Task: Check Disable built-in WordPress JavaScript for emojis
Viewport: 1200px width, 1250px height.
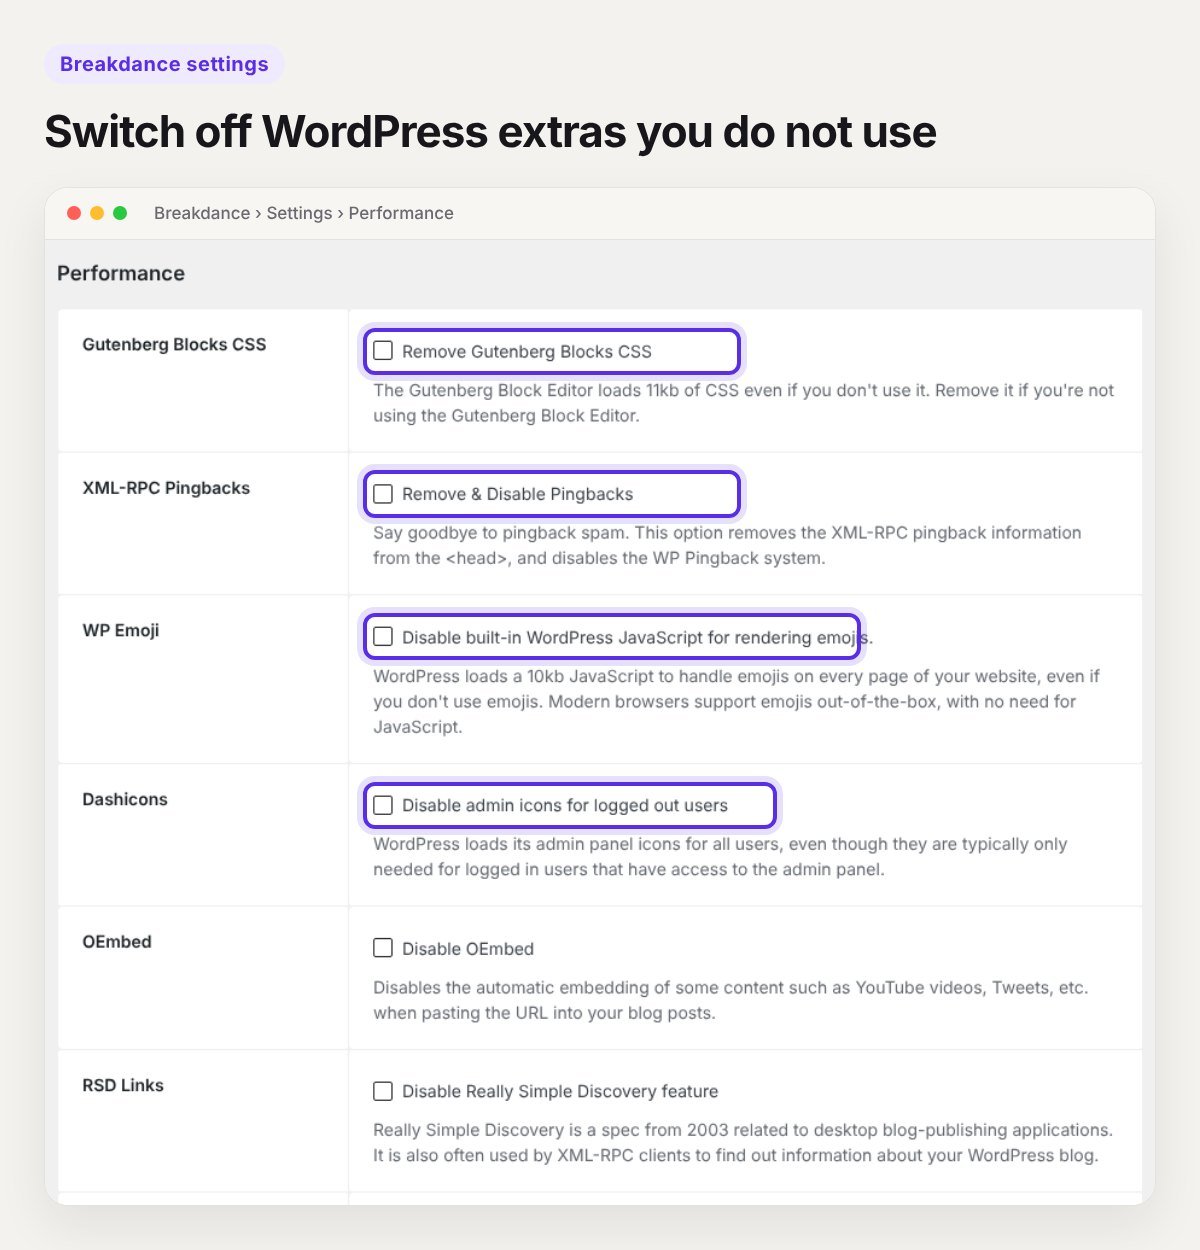Action: click(x=383, y=637)
